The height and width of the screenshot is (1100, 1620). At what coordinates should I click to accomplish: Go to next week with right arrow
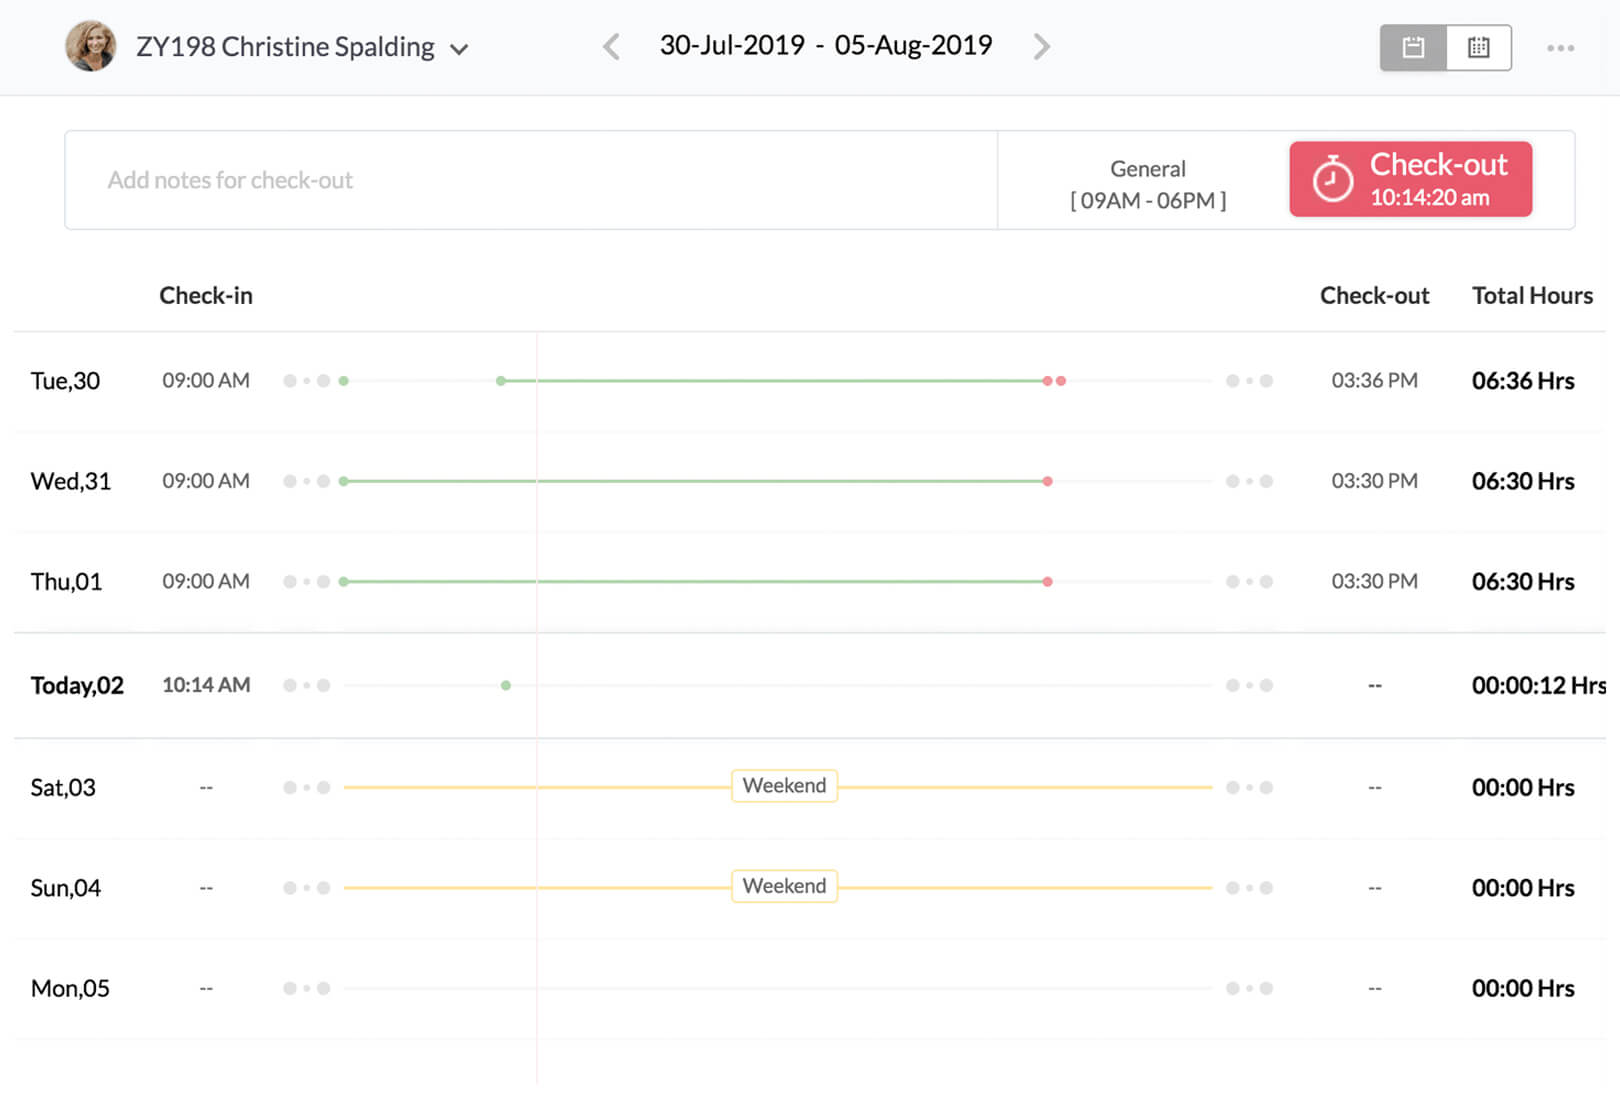(x=1041, y=47)
